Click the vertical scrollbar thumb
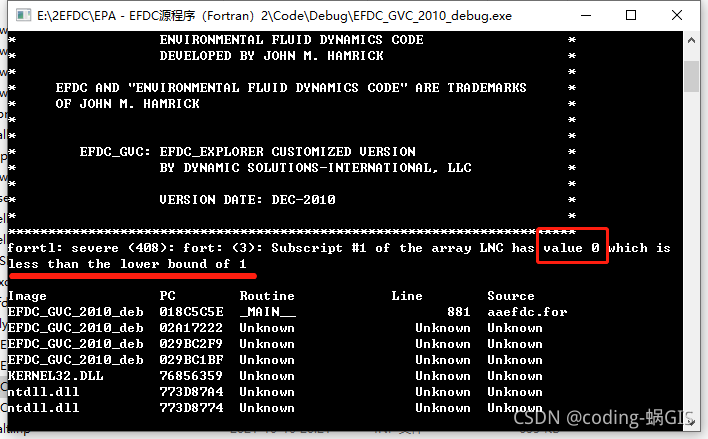The height and width of the screenshot is (439, 708). tap(691, 77)
